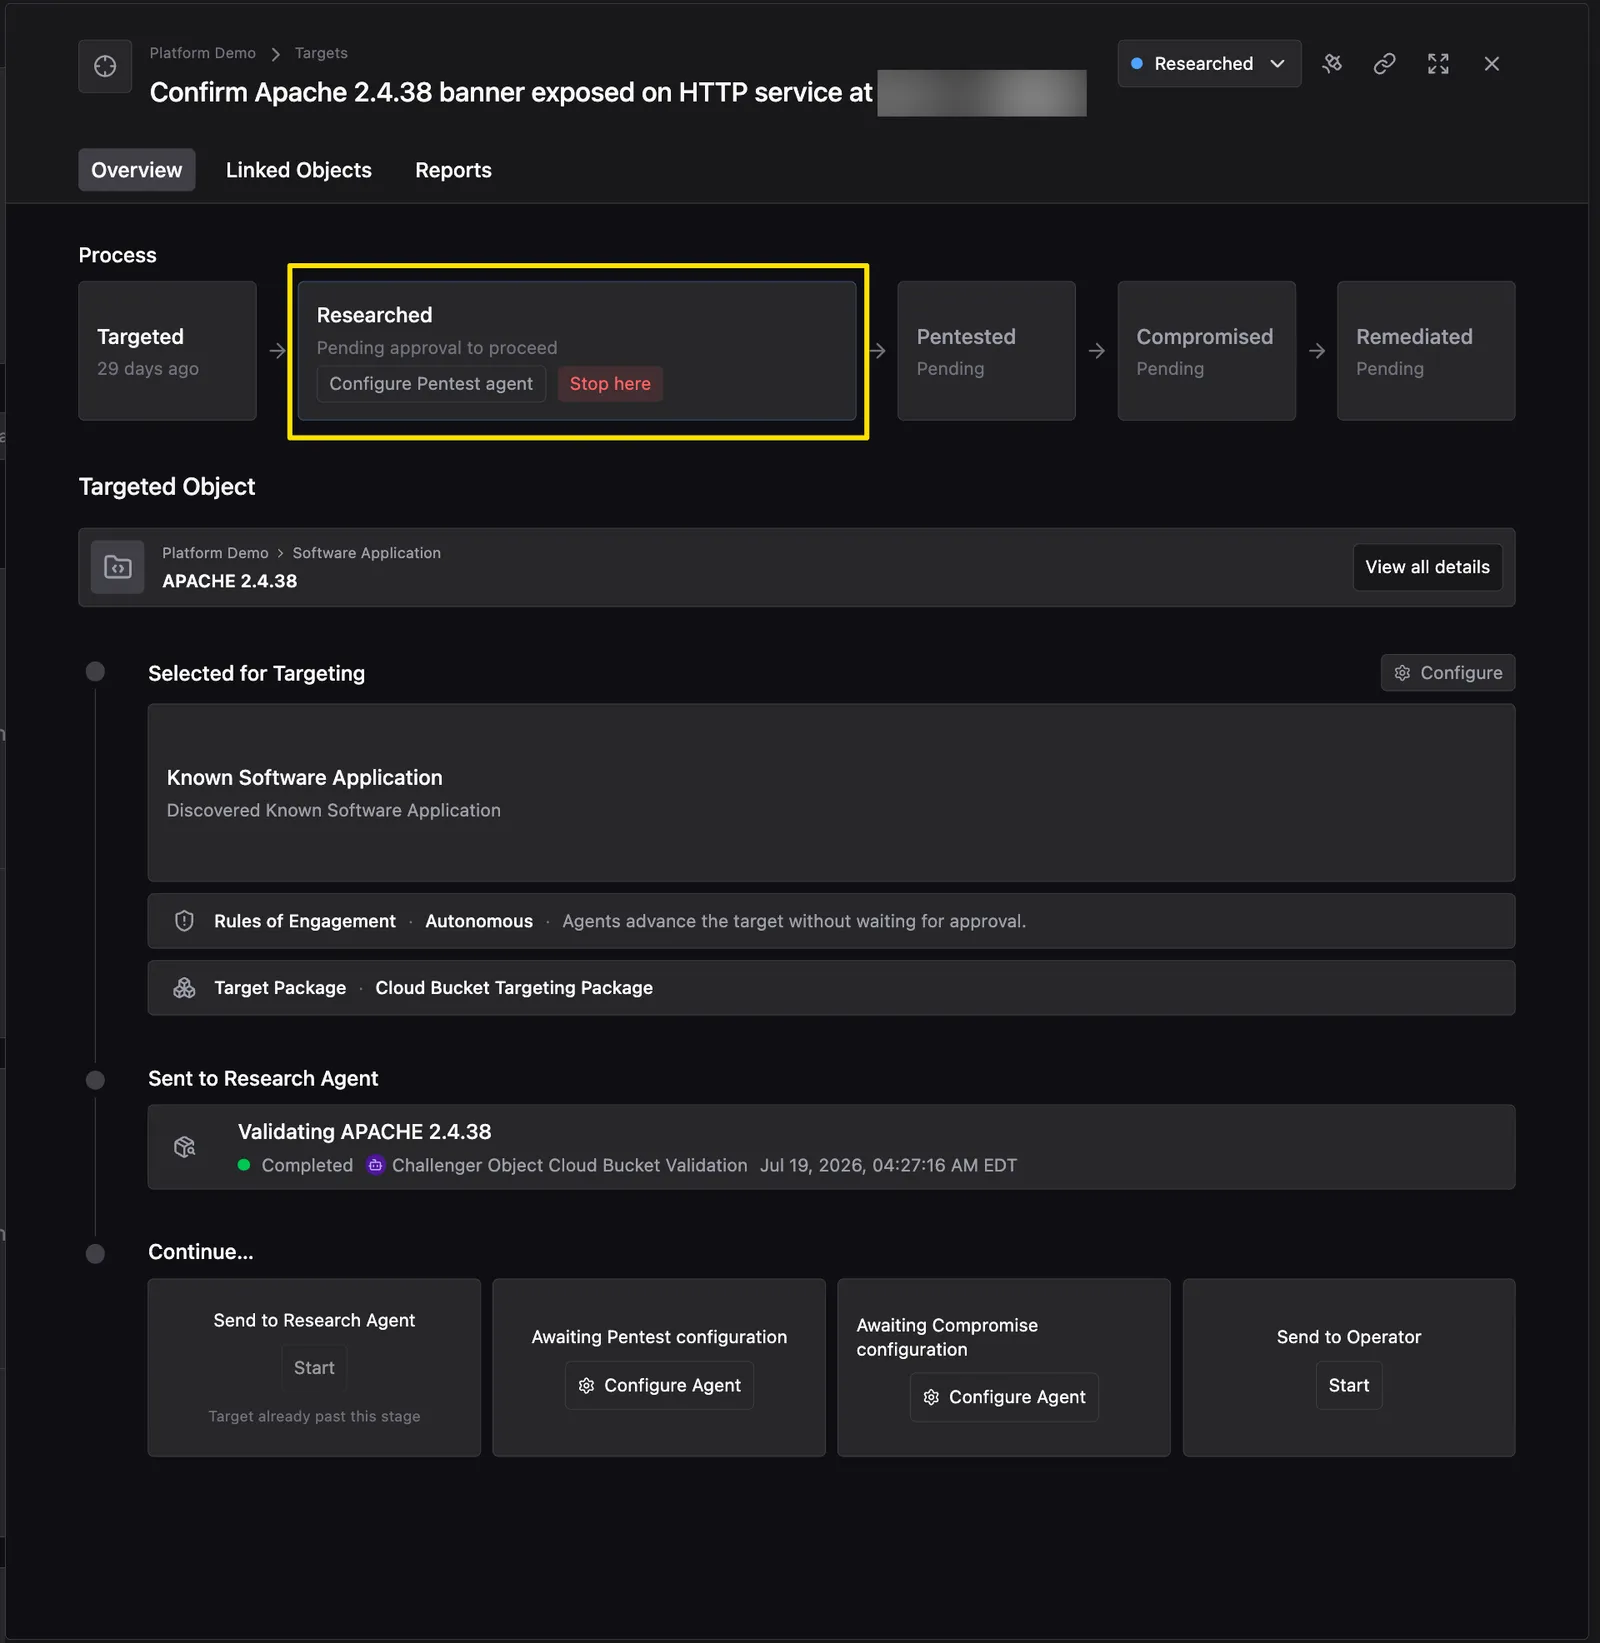The height and width of the screenshot is (1643, 1600).
Task: Click the Platform Demo breadcrumb at the top
Action: 202,53
